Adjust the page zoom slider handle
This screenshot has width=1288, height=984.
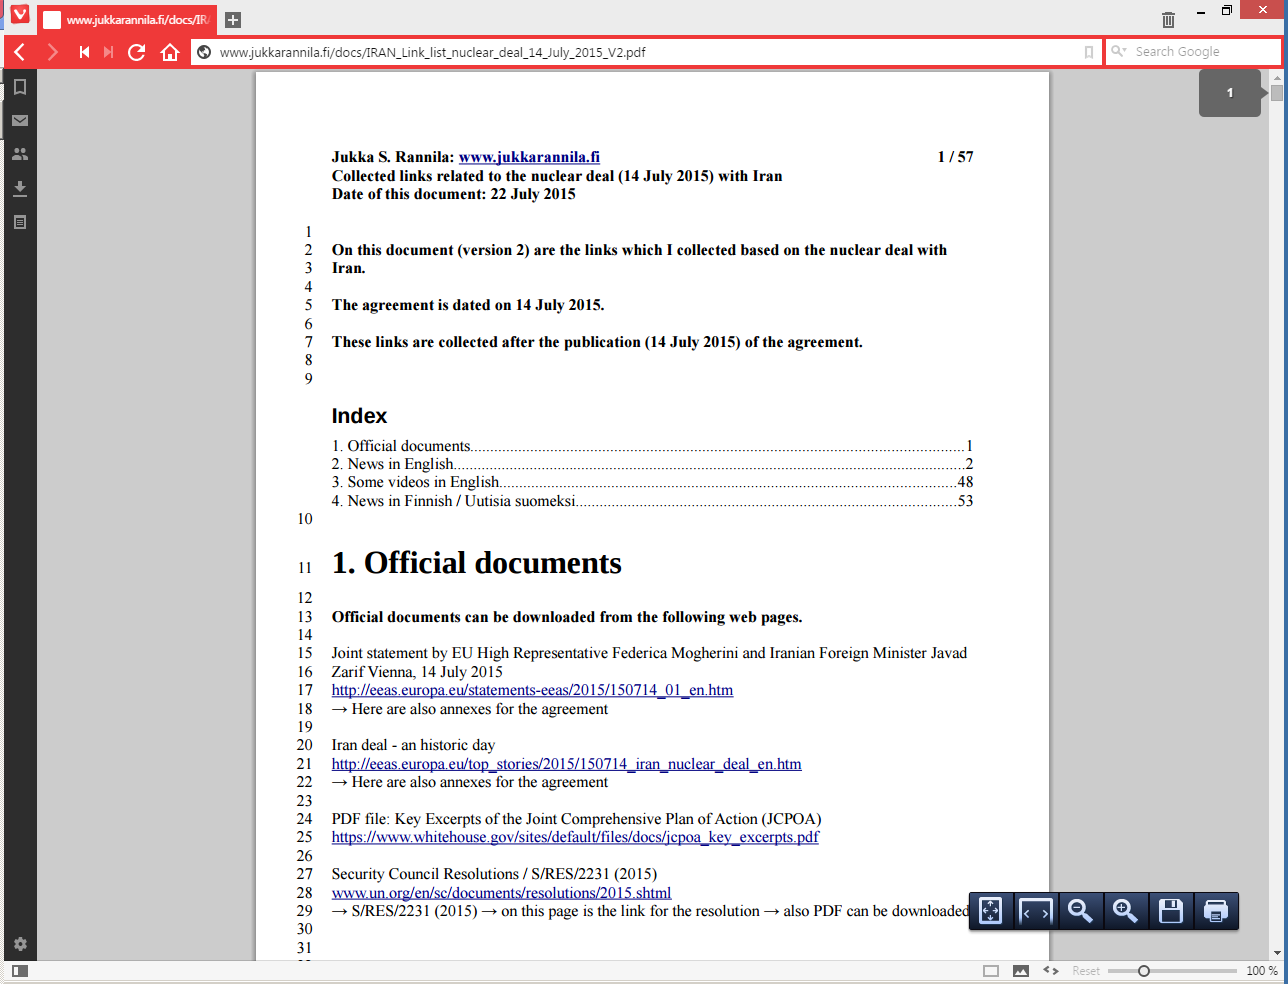[x=1144, y=971]
